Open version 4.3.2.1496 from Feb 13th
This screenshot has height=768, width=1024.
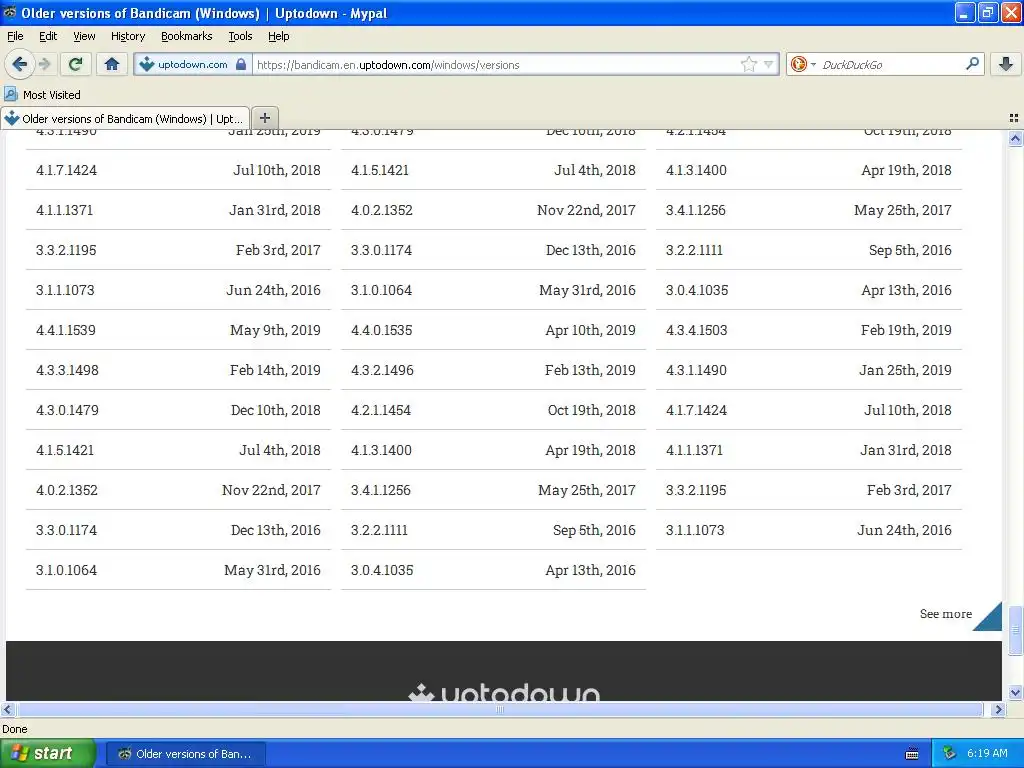click(x=493, y=370)
